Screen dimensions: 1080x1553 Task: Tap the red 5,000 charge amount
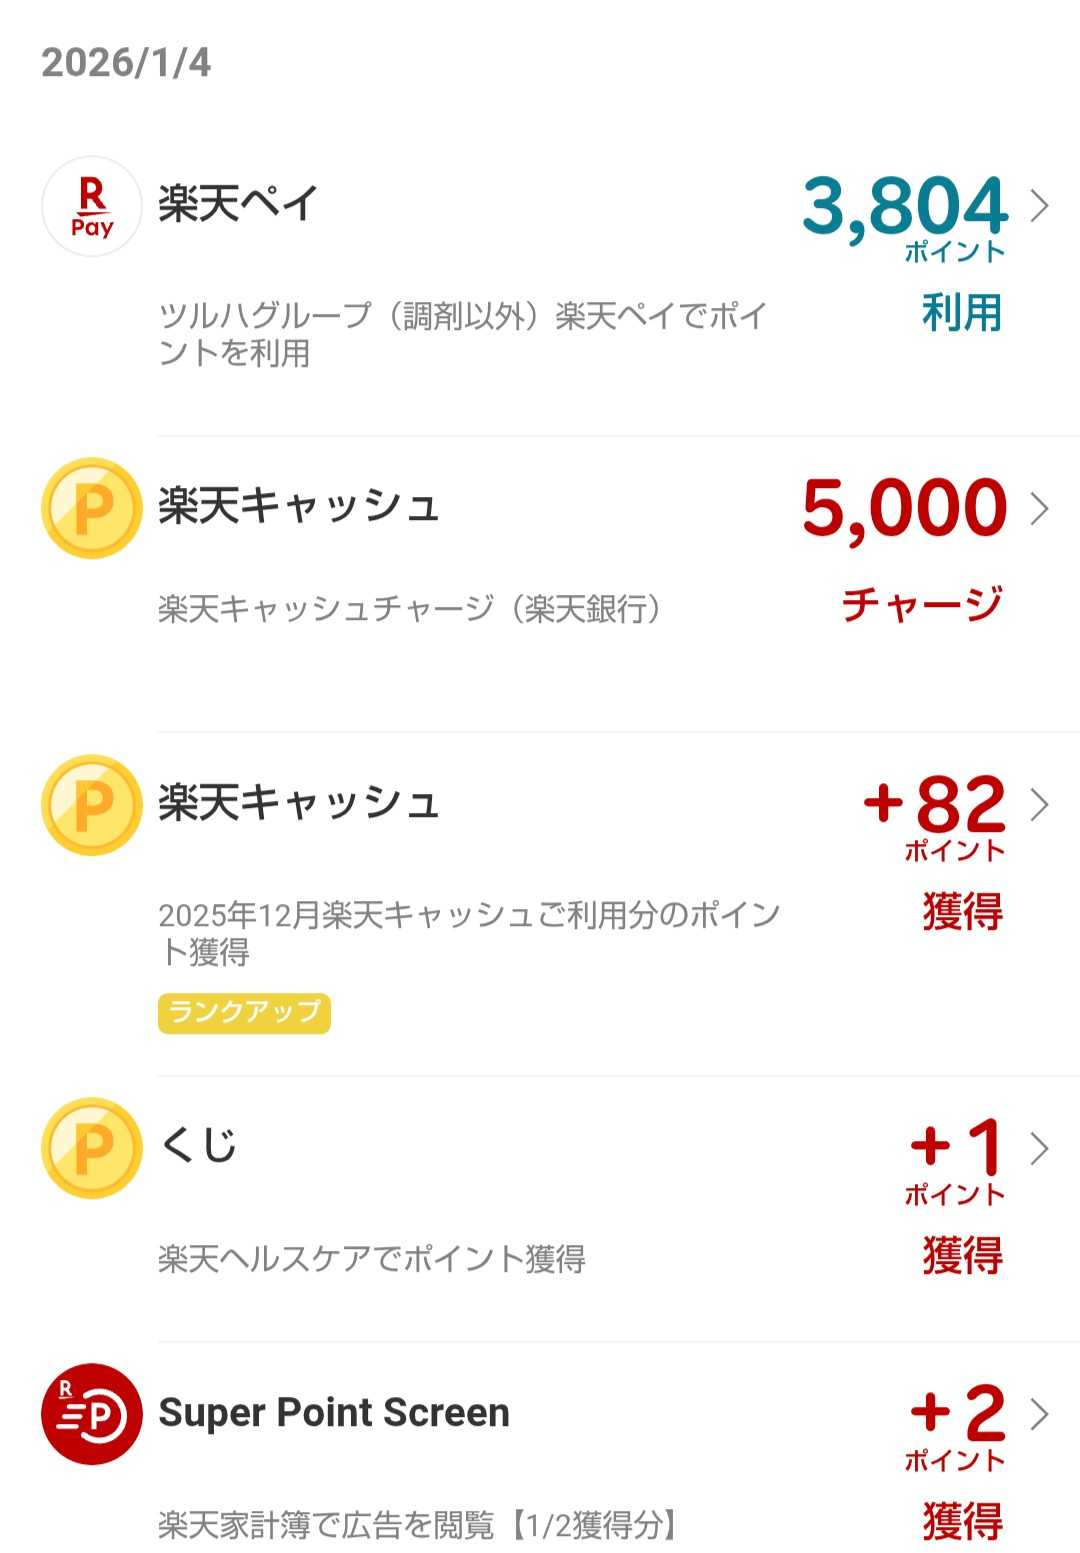click(904, 508)
